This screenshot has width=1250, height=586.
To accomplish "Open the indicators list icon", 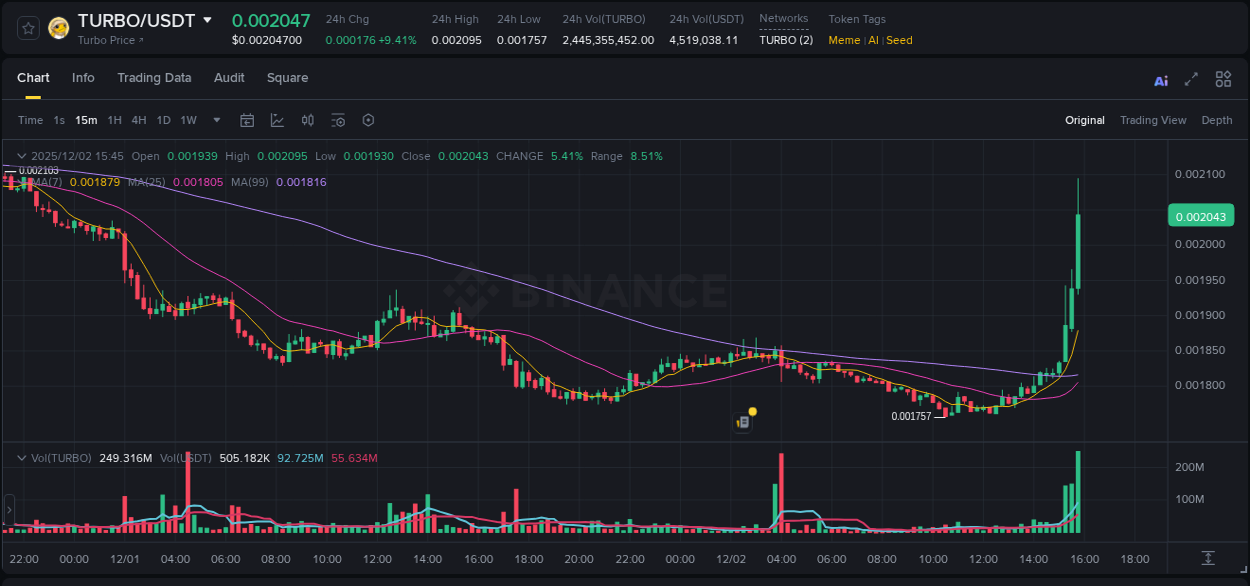I will tap(338, 120).
